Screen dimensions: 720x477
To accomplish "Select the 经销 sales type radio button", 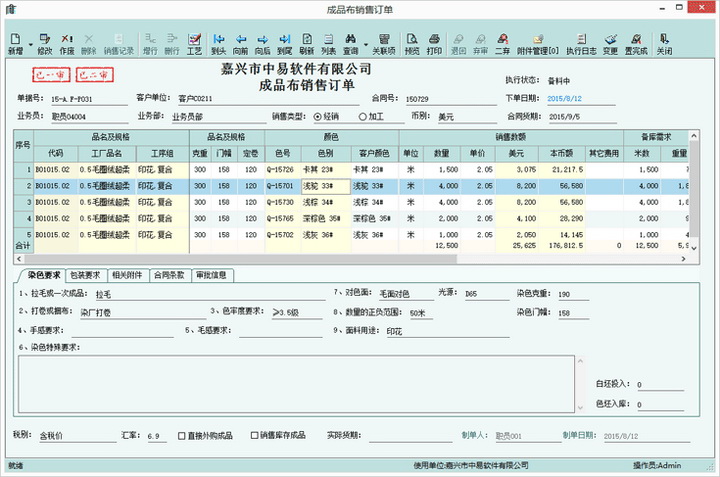I will coord(318,116).
